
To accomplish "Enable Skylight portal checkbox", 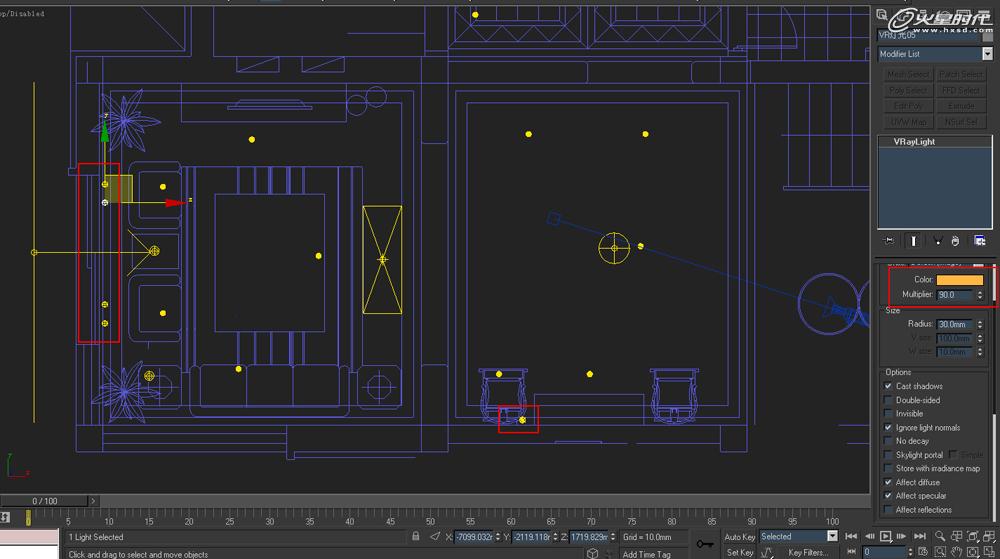I will (888, 455).
